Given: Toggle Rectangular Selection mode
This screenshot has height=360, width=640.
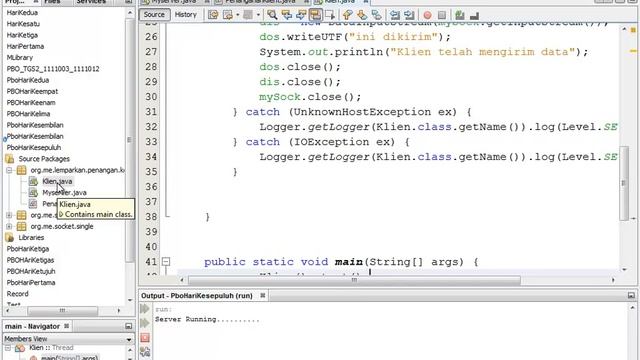Looking at the screenshot, I should pyautogui.click(x=330, y=15).
